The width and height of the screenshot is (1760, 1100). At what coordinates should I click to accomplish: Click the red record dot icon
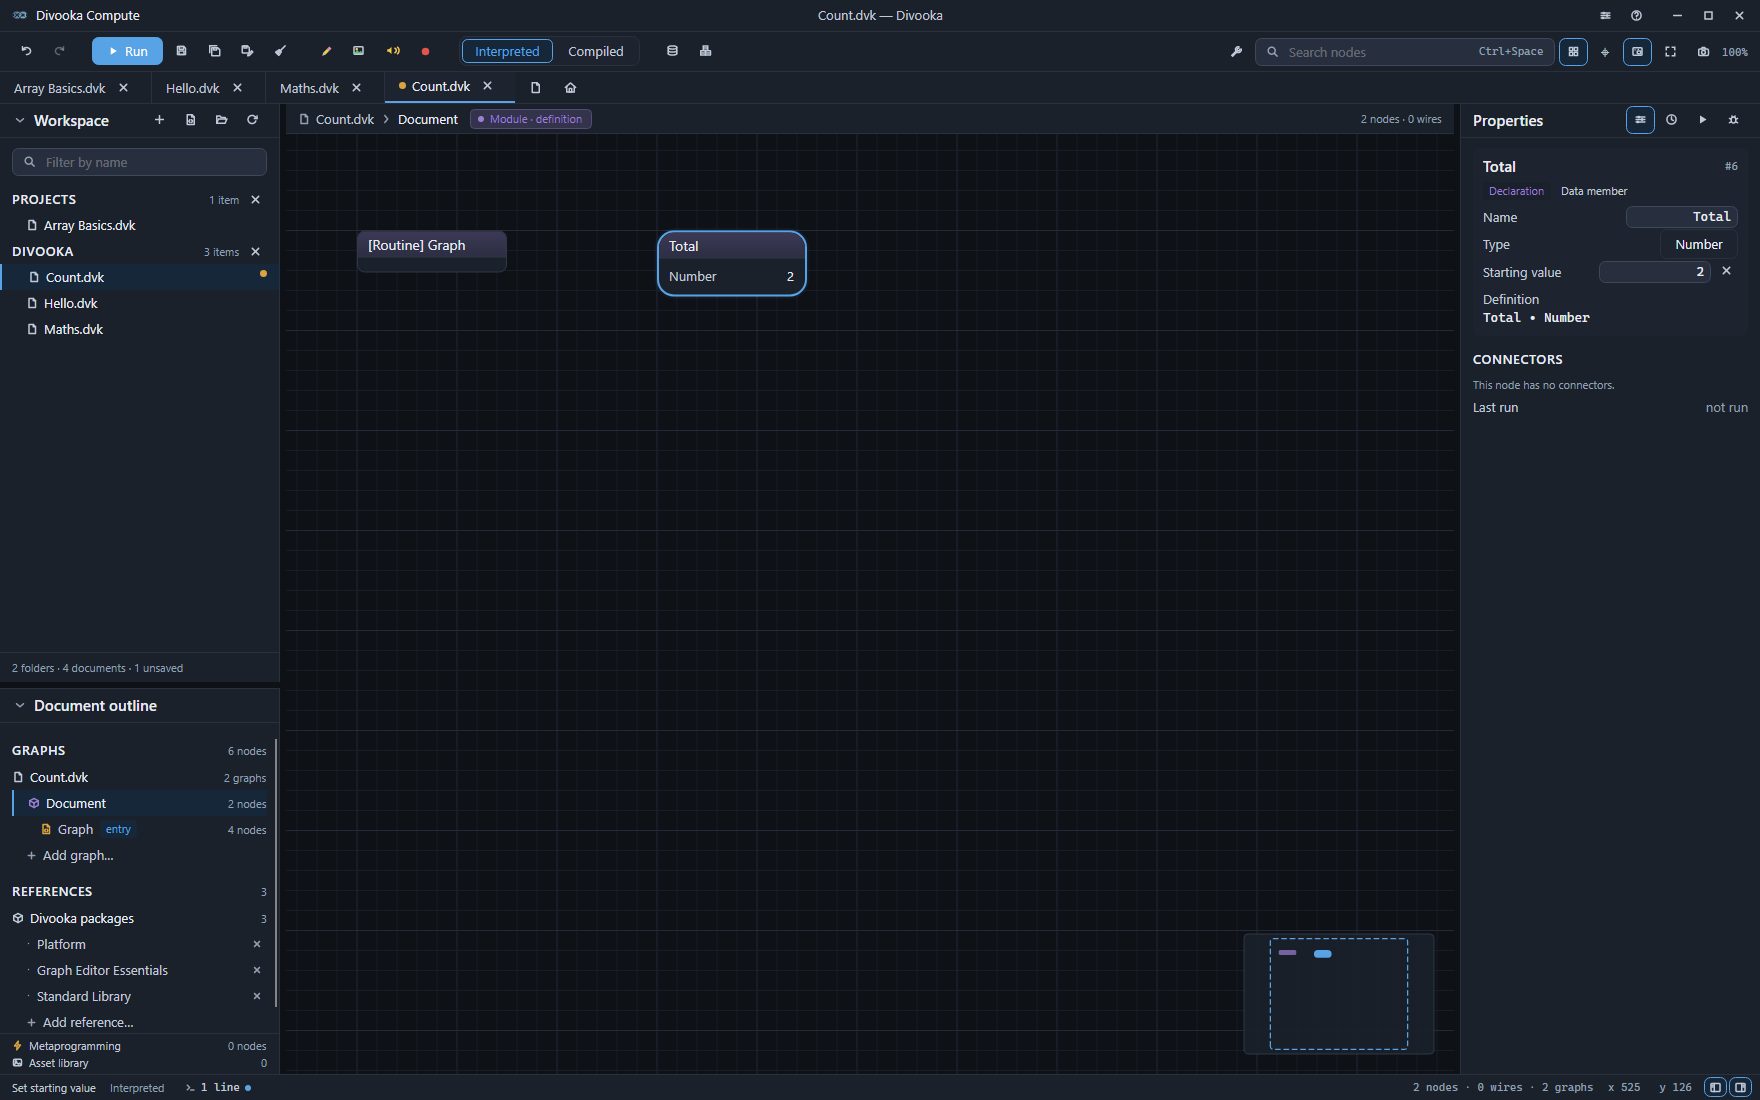[425, 51]
